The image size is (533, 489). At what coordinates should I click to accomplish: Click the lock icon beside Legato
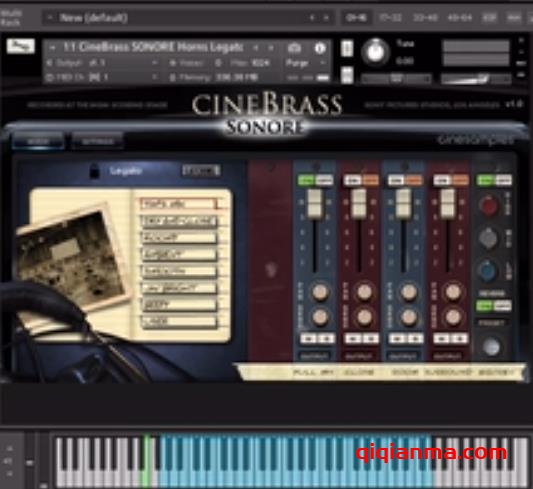click(94, 171)
